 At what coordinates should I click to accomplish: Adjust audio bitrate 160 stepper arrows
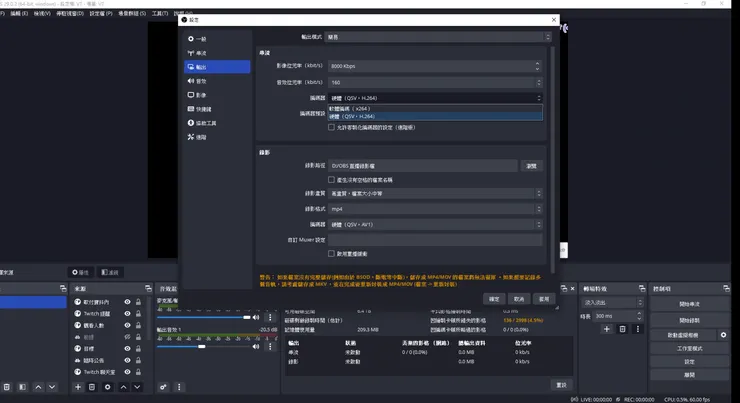[x=538, y=82]
